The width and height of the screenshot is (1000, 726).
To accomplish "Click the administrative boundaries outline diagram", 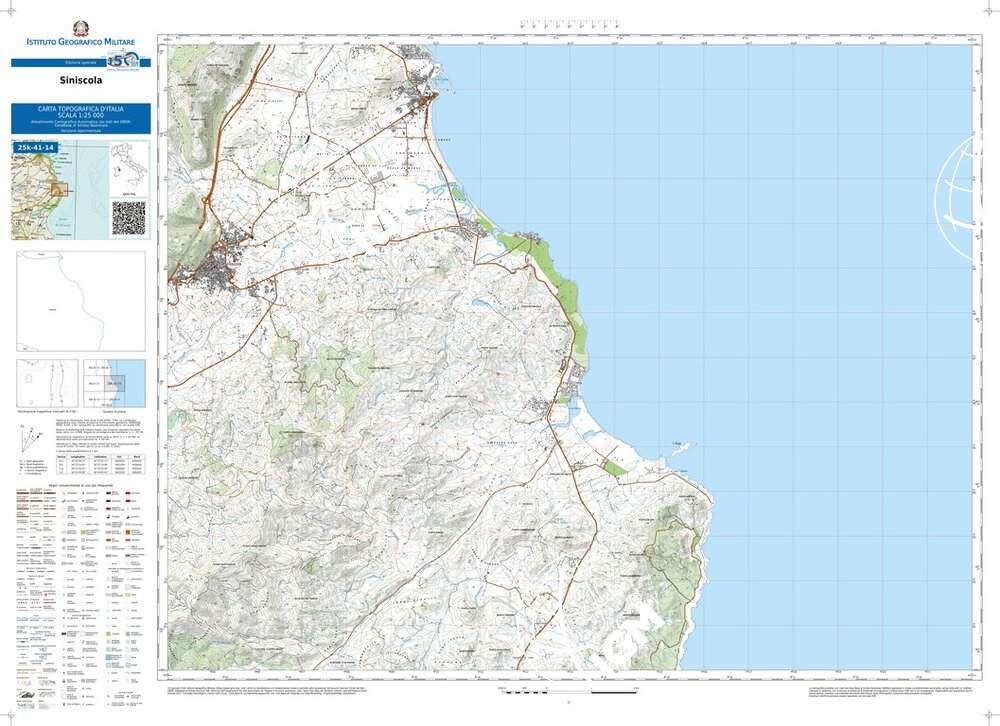I will click(x=81, y=300).
